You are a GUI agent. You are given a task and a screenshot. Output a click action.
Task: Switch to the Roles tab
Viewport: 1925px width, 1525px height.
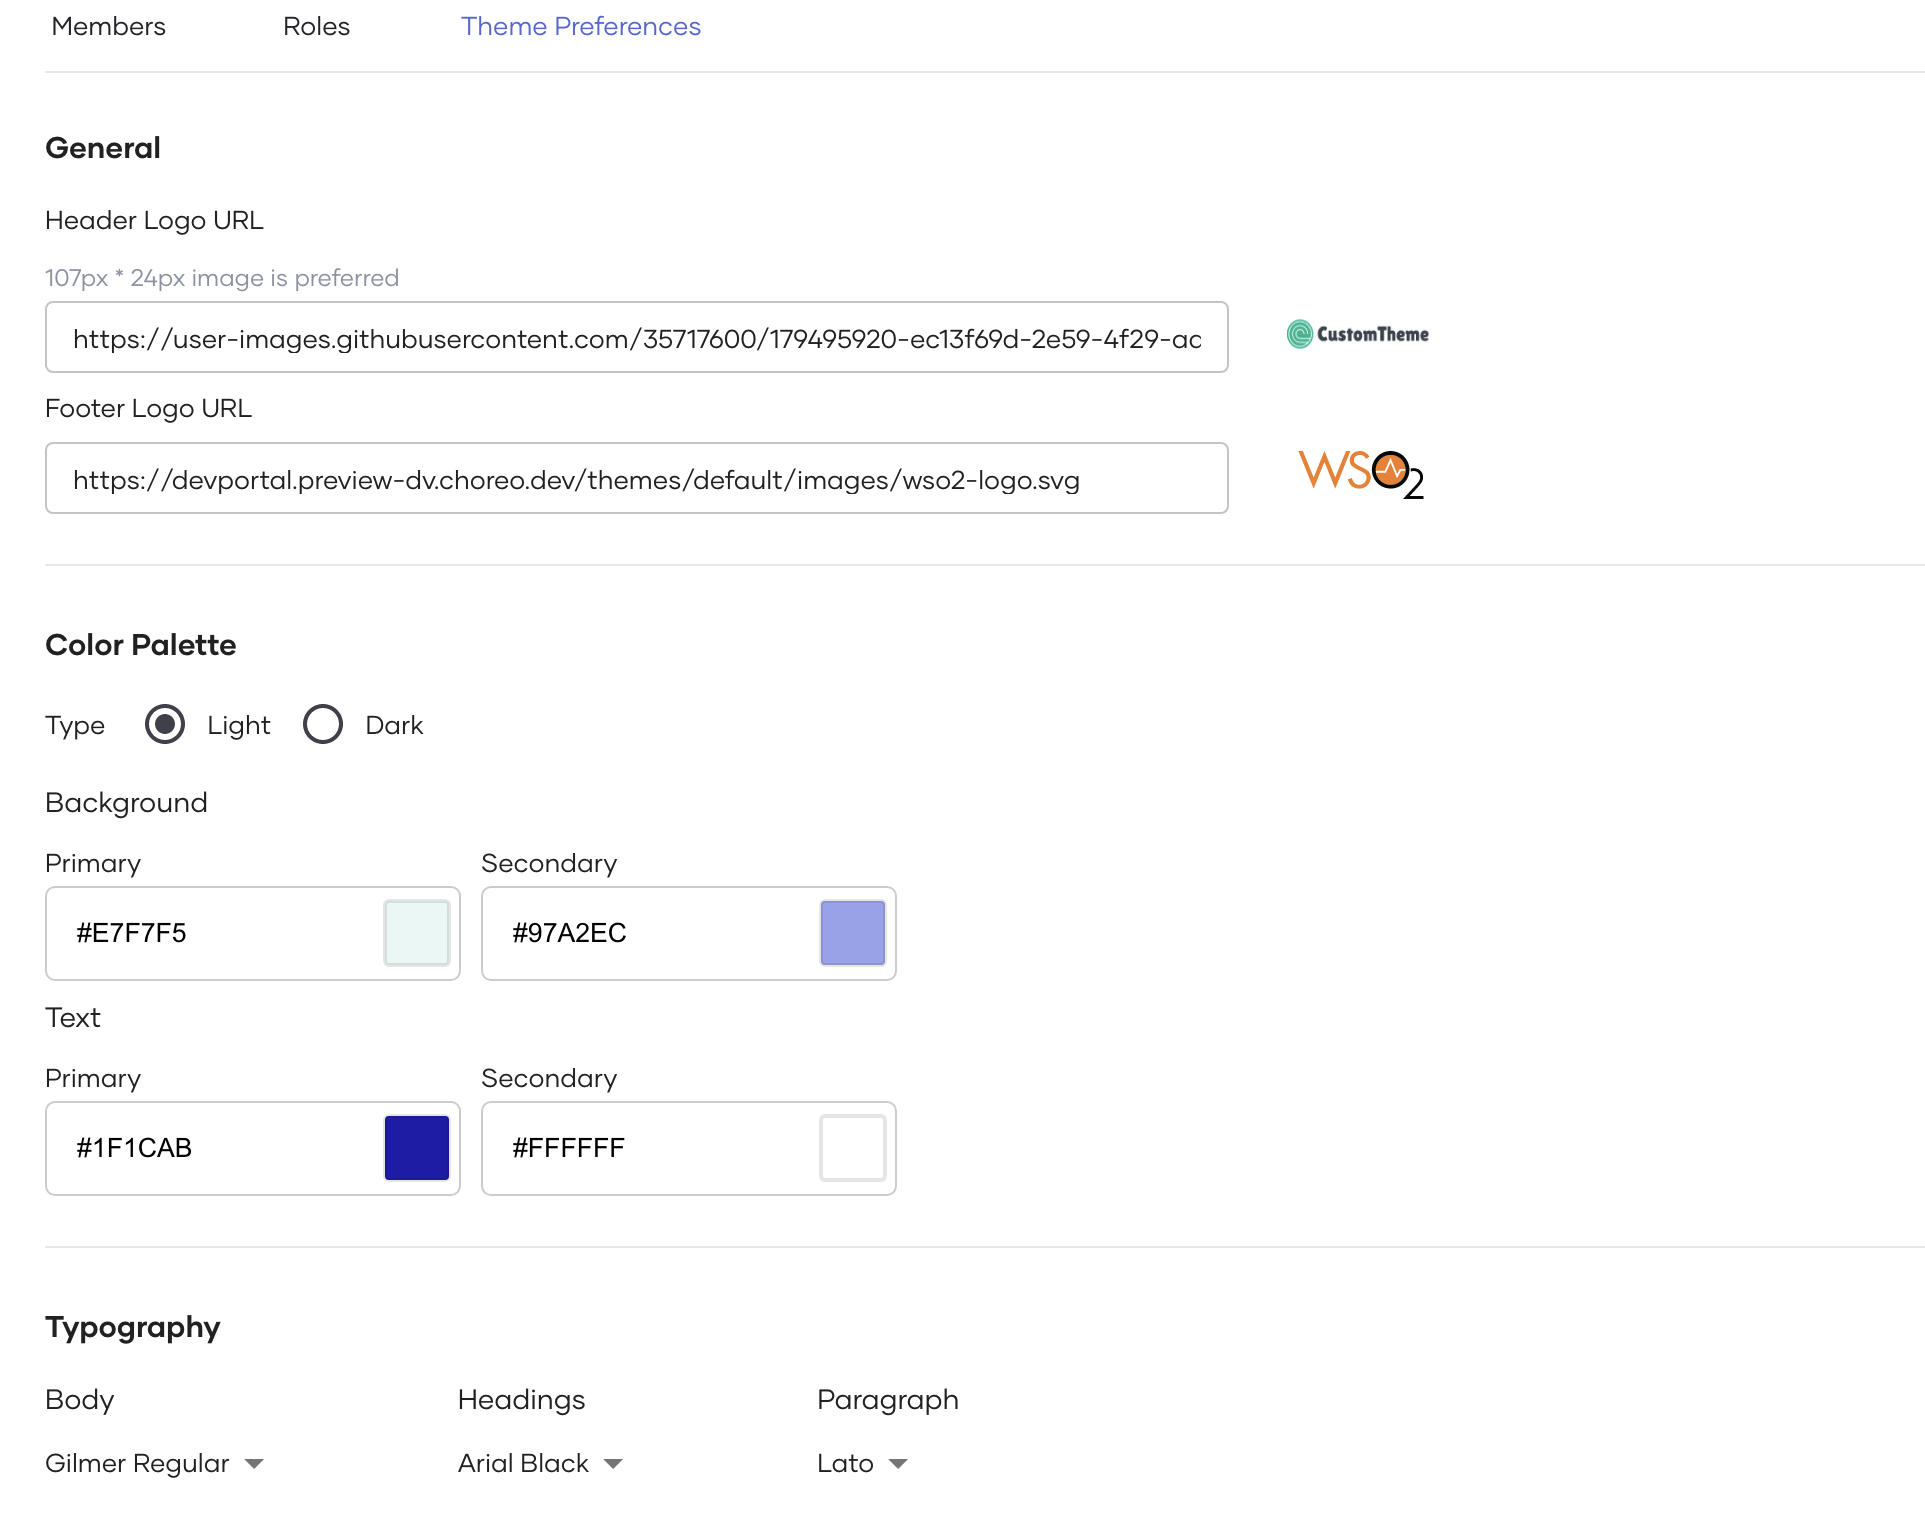tap(316, 27)
